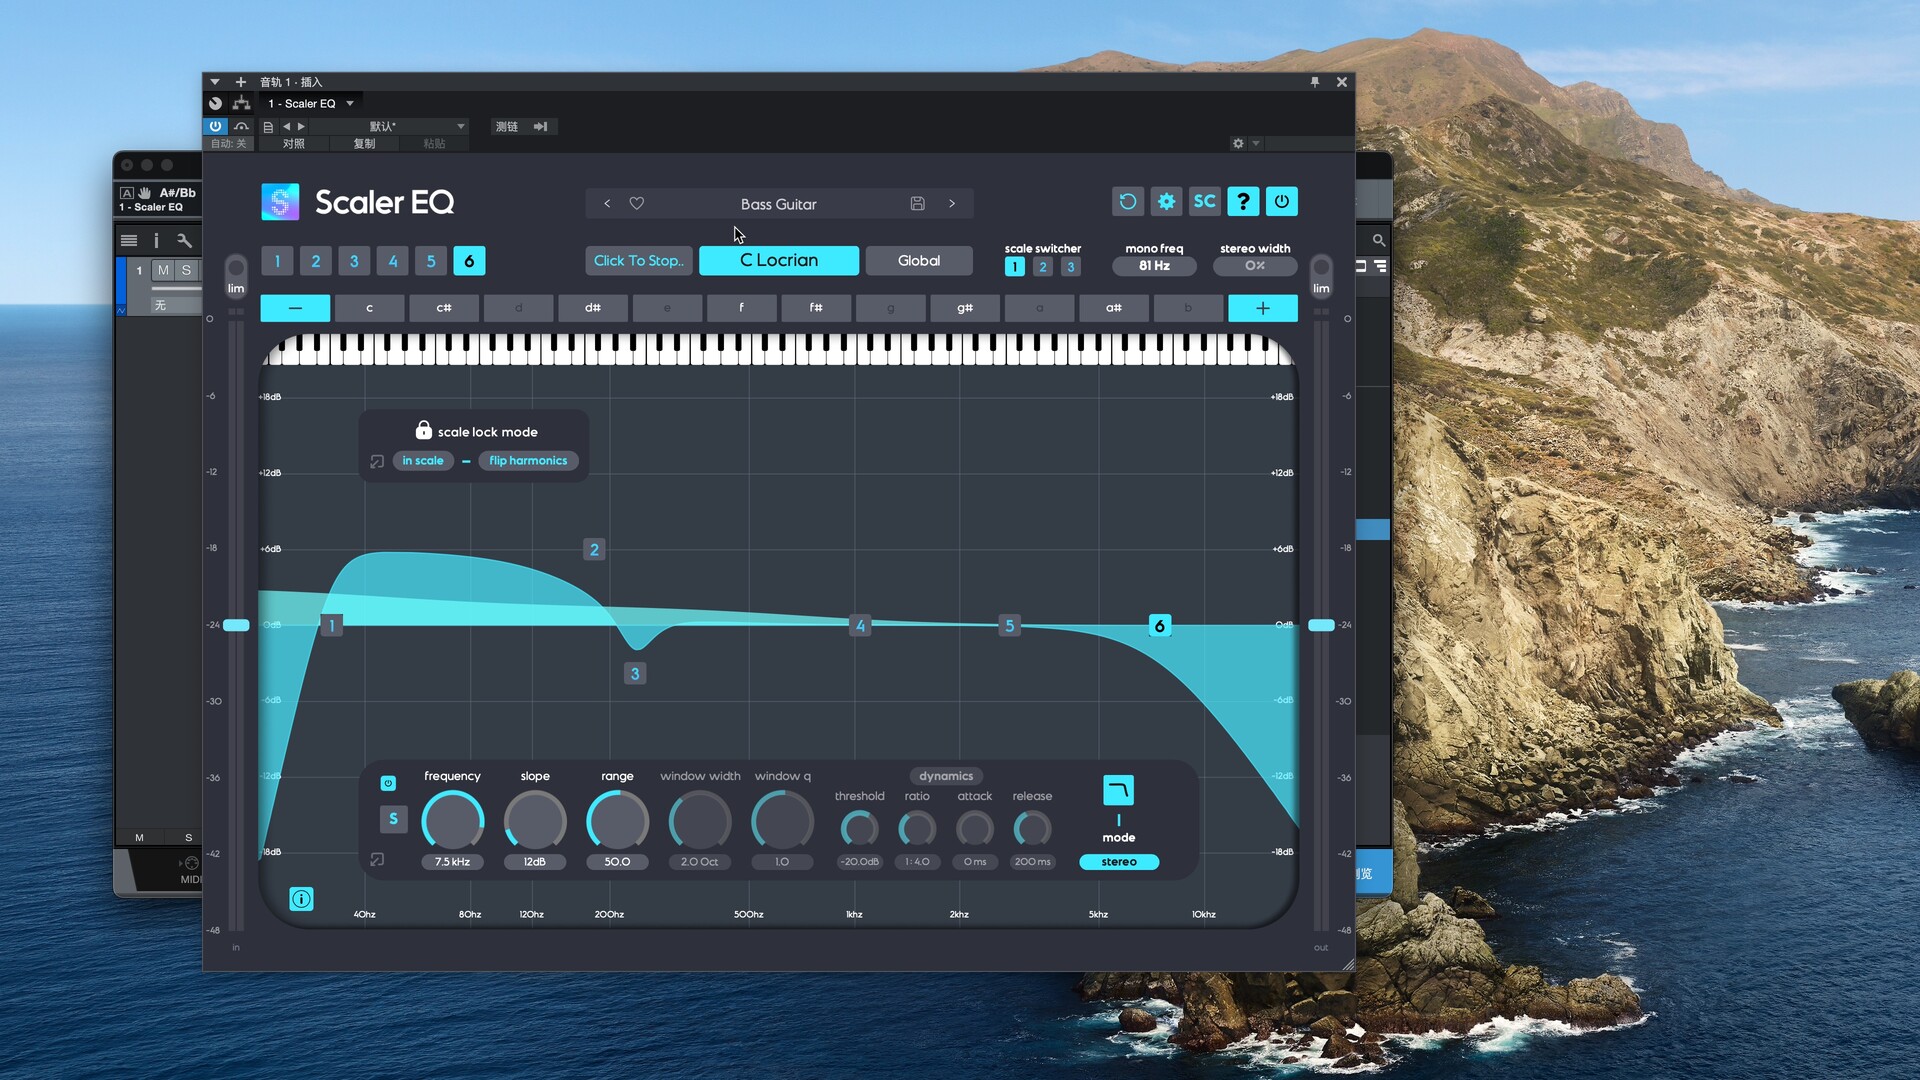Click the hand icon next to A#/Bb
Viewport: 1920px width, 1080px height.
144,193
